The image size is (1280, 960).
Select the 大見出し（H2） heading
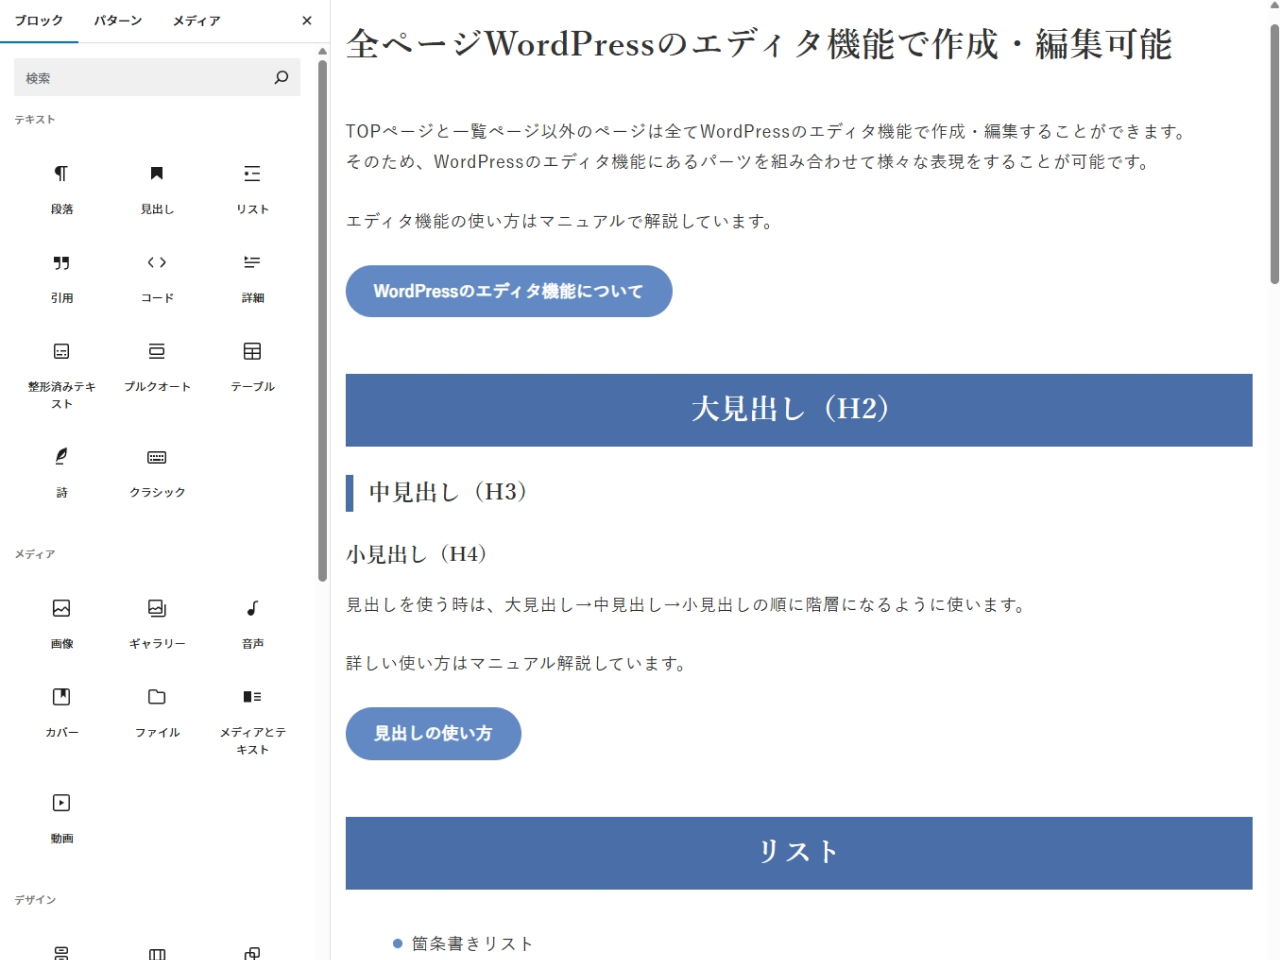(799, 410)
